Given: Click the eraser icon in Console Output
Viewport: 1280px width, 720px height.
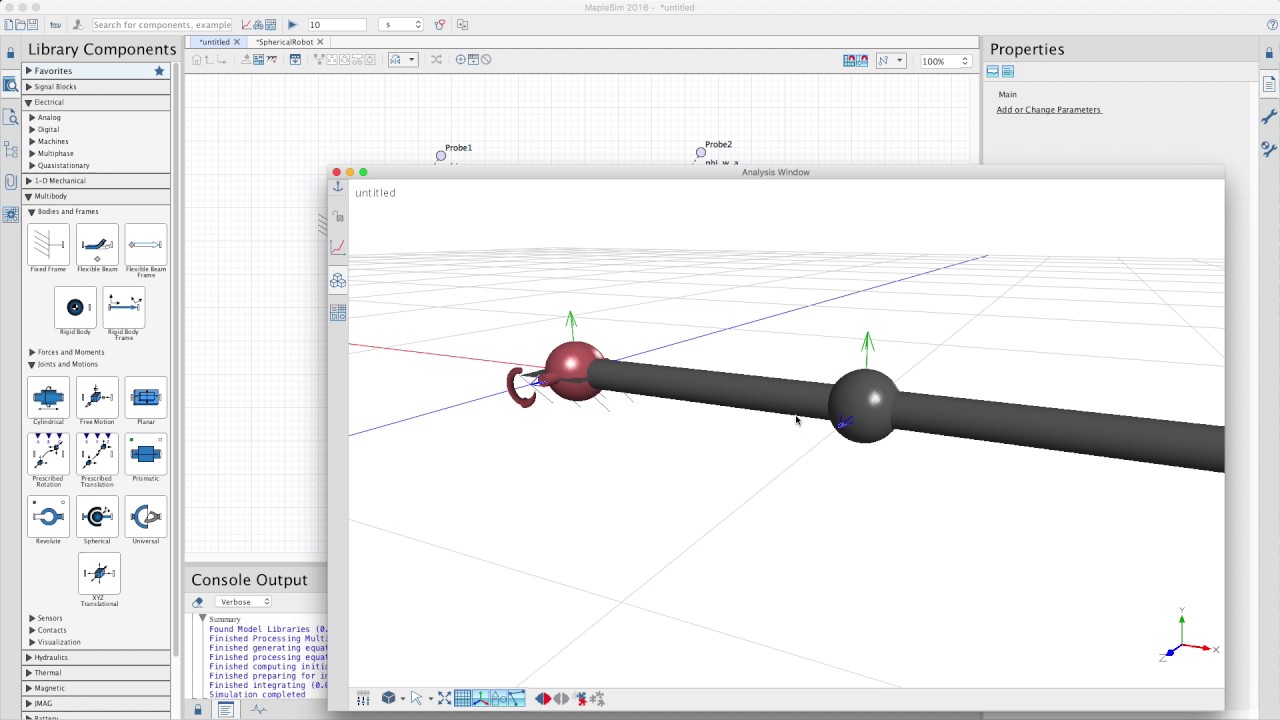Looking at the screenshot, I should point(198,602).
